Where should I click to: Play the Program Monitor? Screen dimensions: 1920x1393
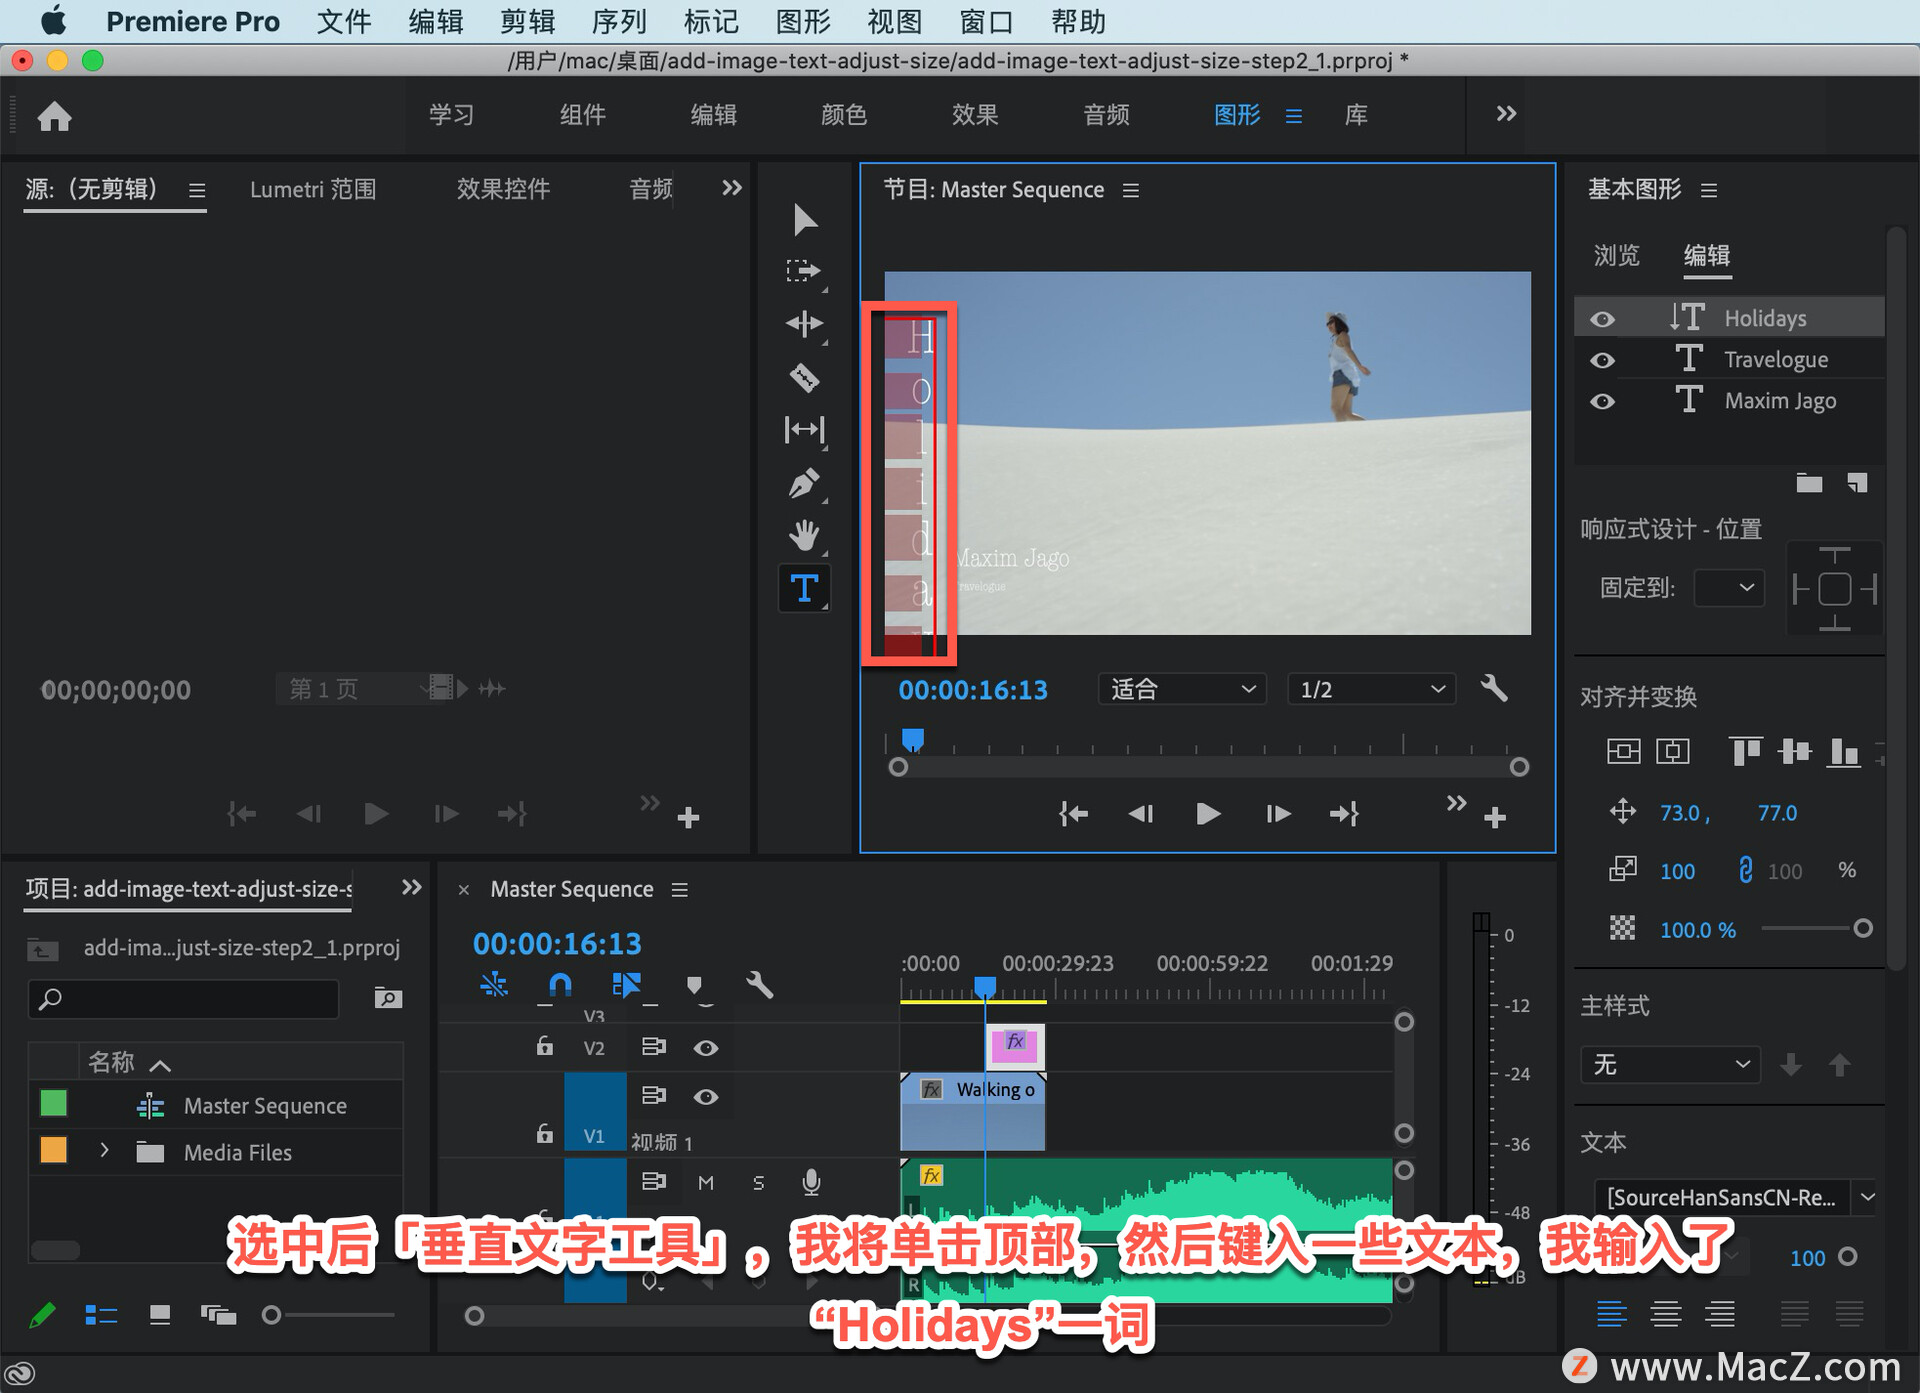[x=1208, y=814]
